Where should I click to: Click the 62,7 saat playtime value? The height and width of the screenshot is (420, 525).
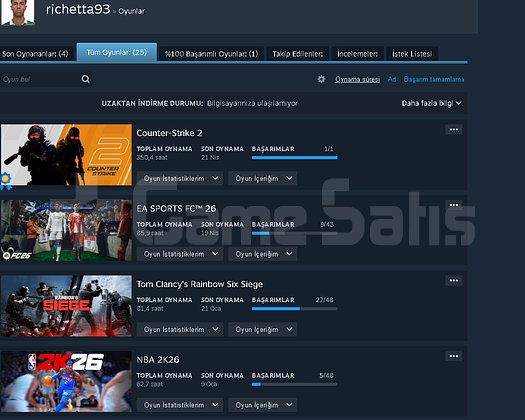coord(150,384)
